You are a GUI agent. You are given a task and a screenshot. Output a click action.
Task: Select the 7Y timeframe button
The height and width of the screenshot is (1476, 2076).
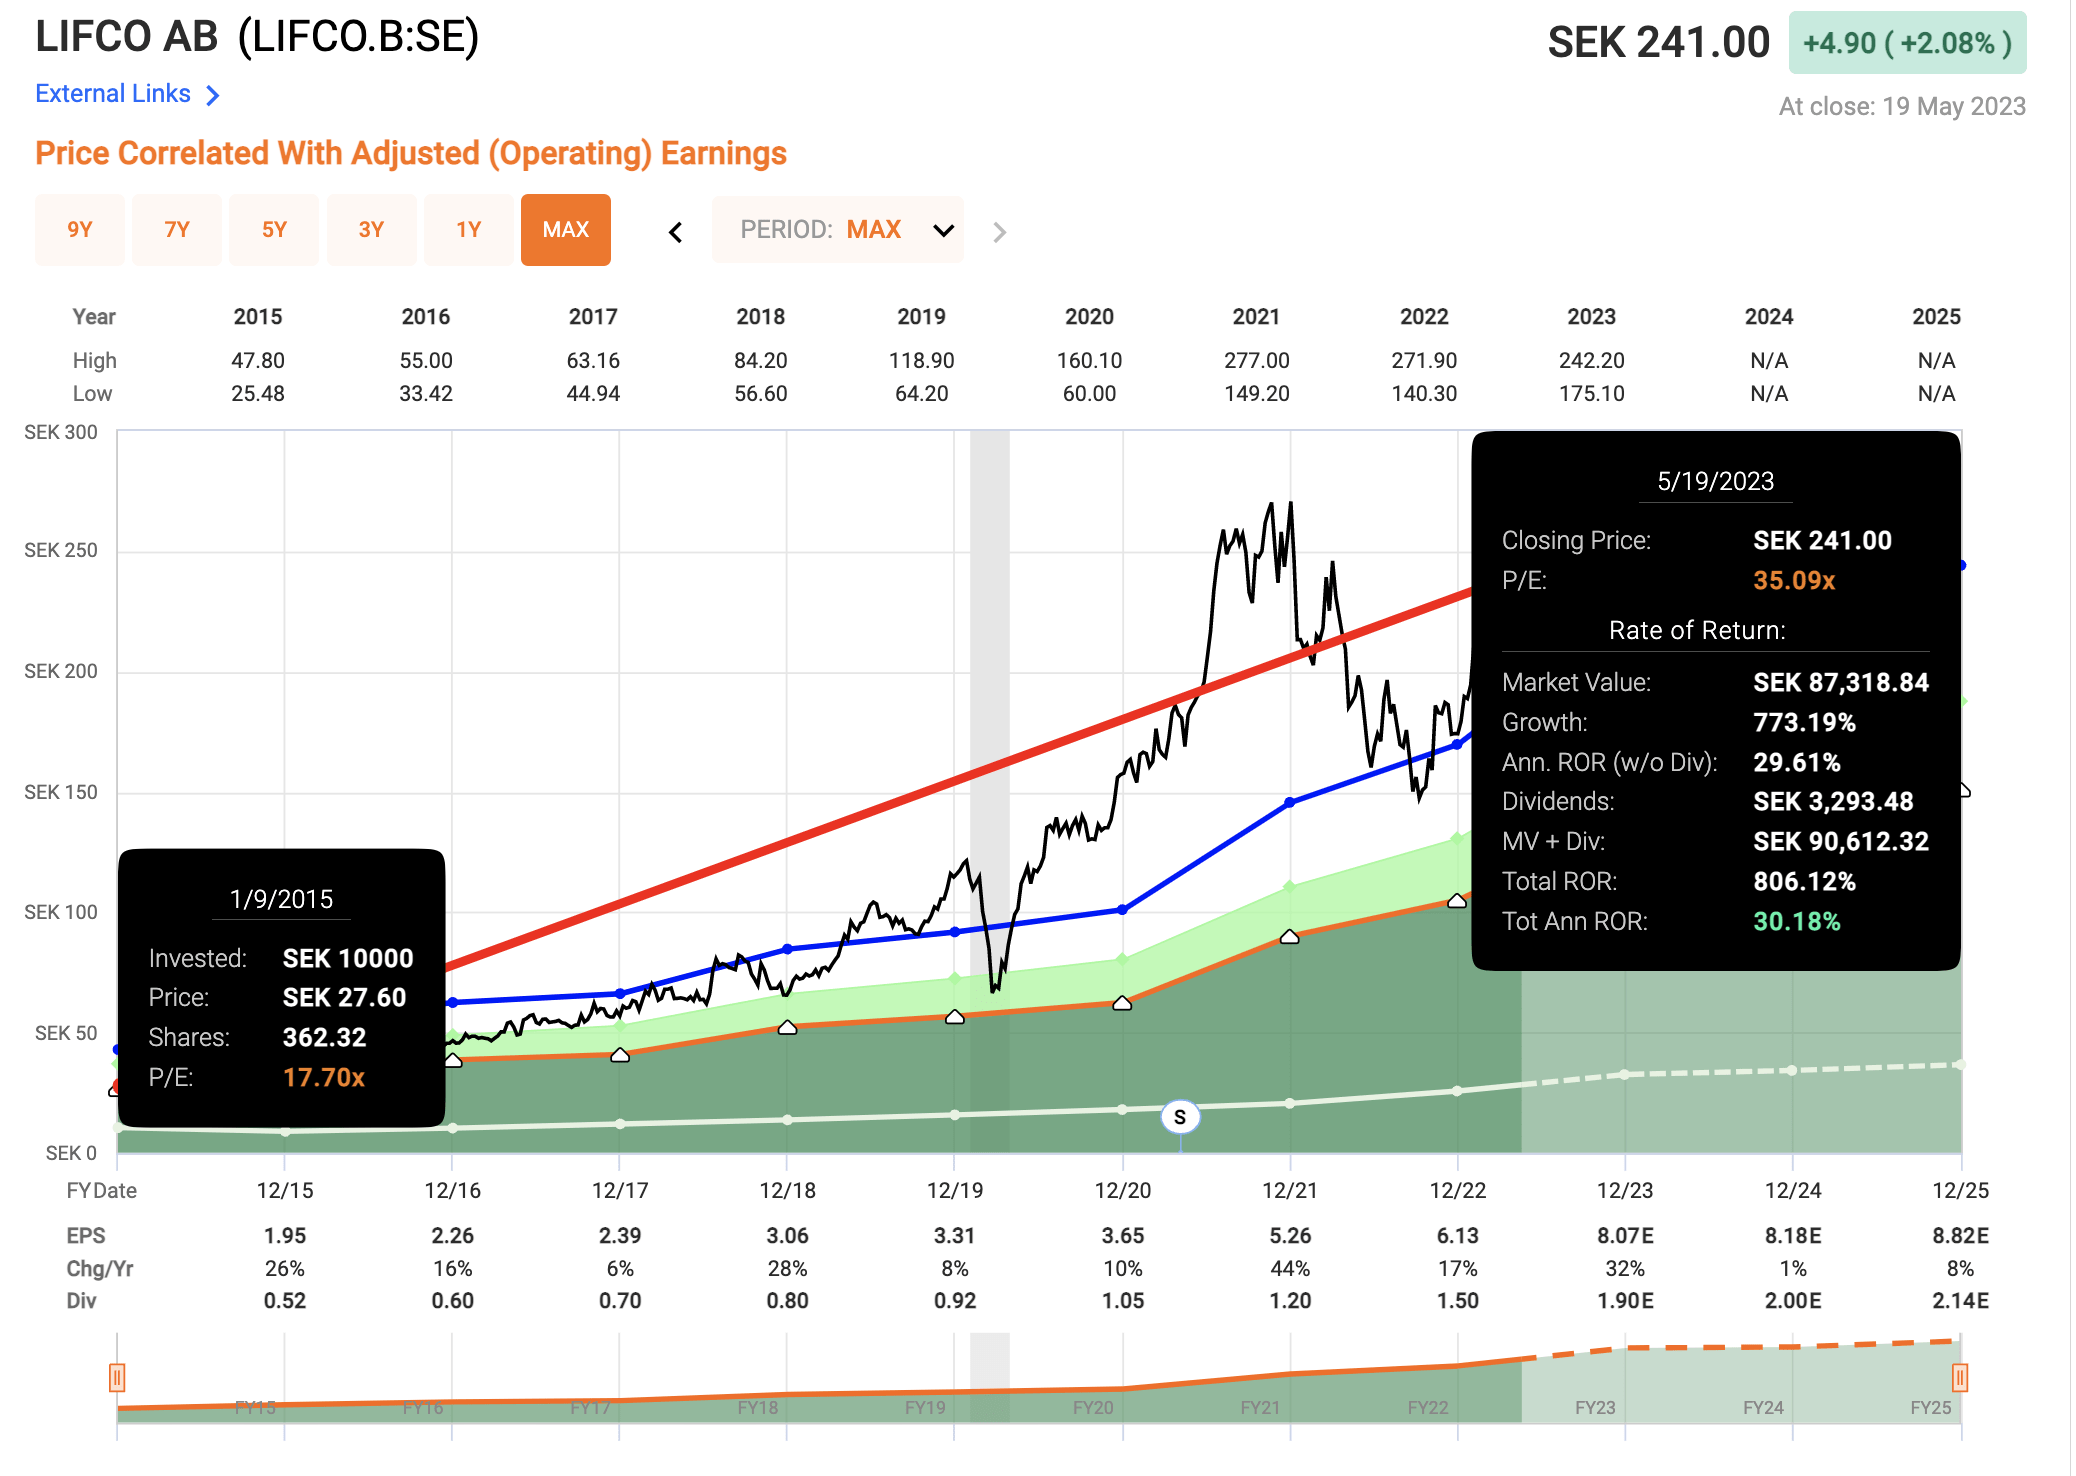(x=177, y=229)
